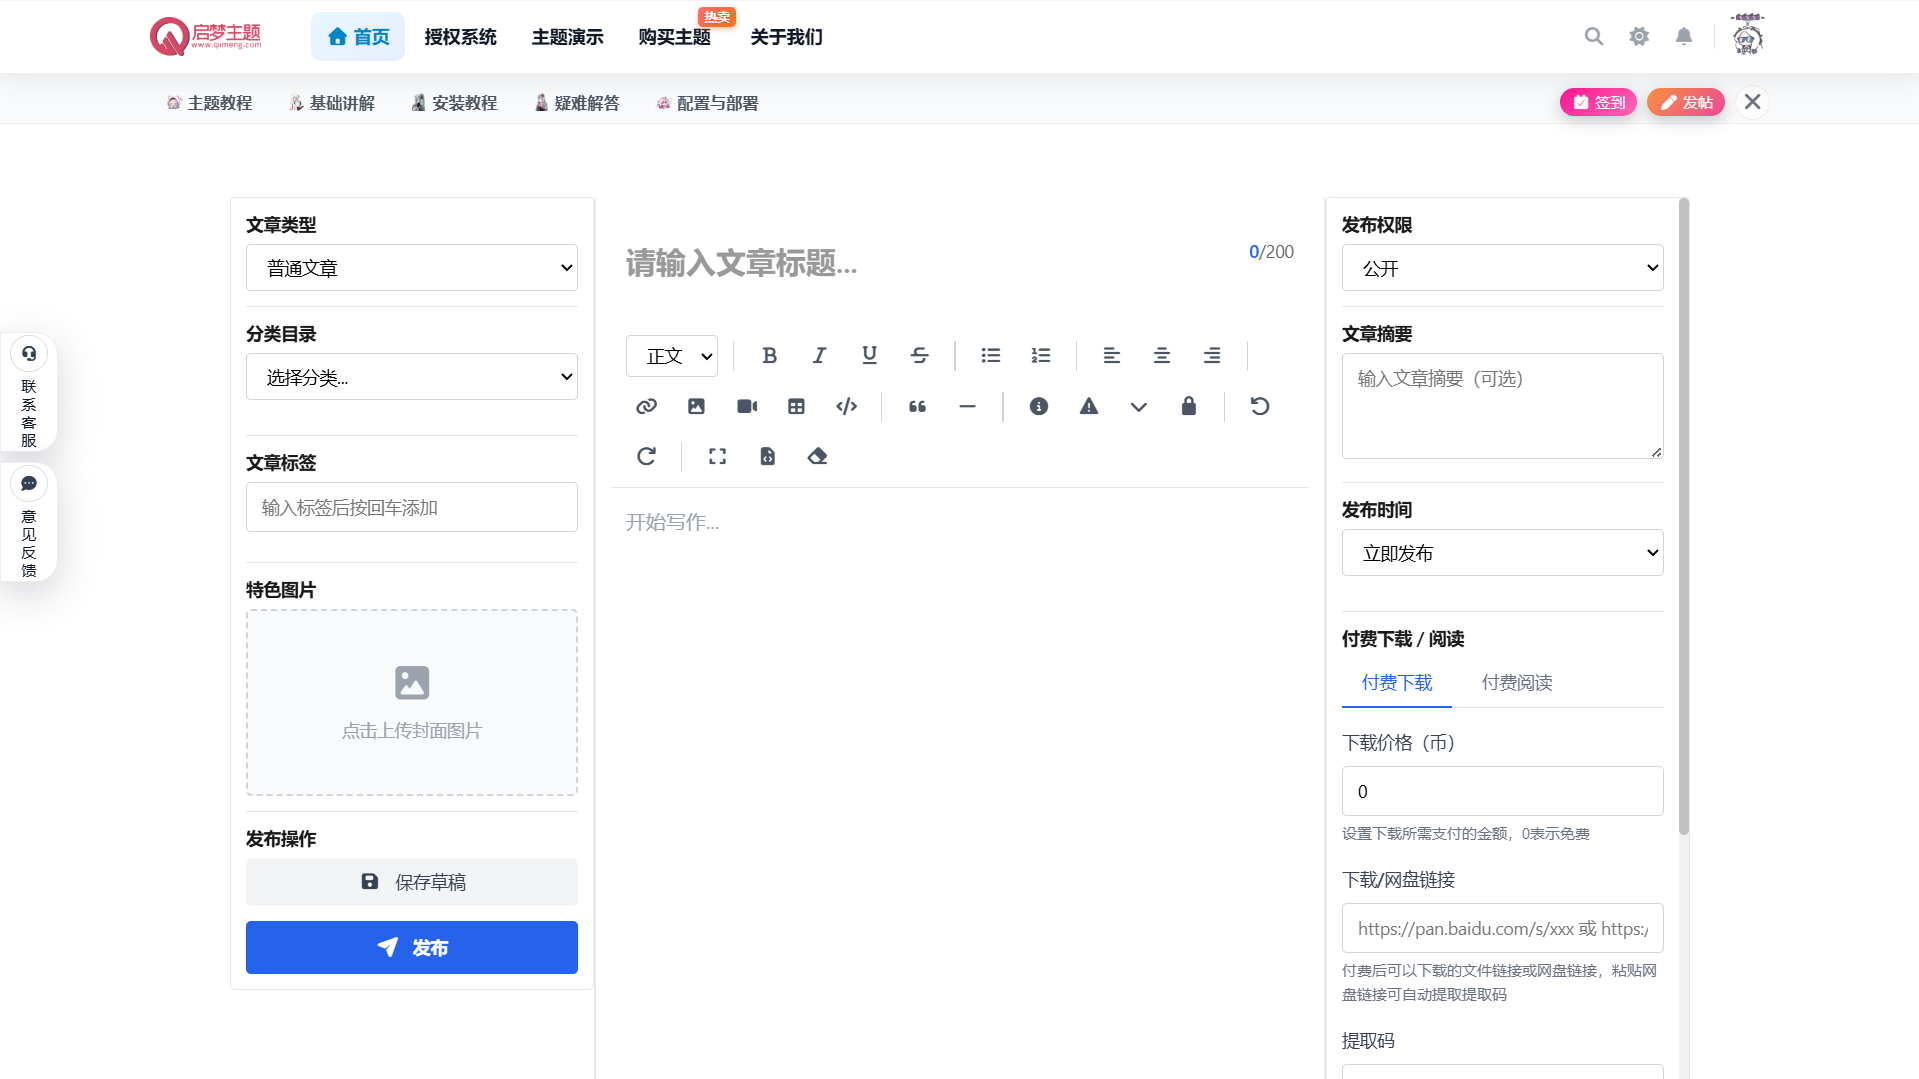Apply italic text formatting

(x=819, y=355)
